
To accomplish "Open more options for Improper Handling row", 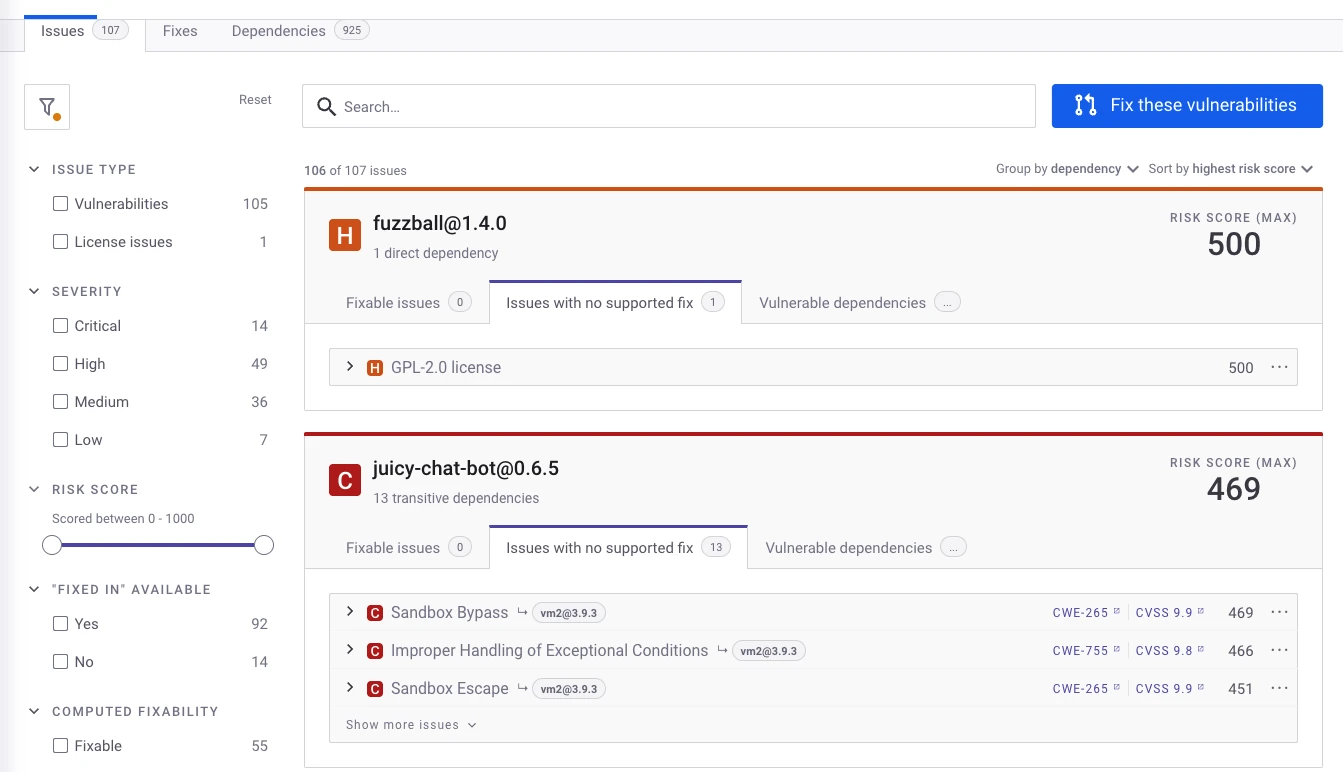I will tap(1279, 650).
